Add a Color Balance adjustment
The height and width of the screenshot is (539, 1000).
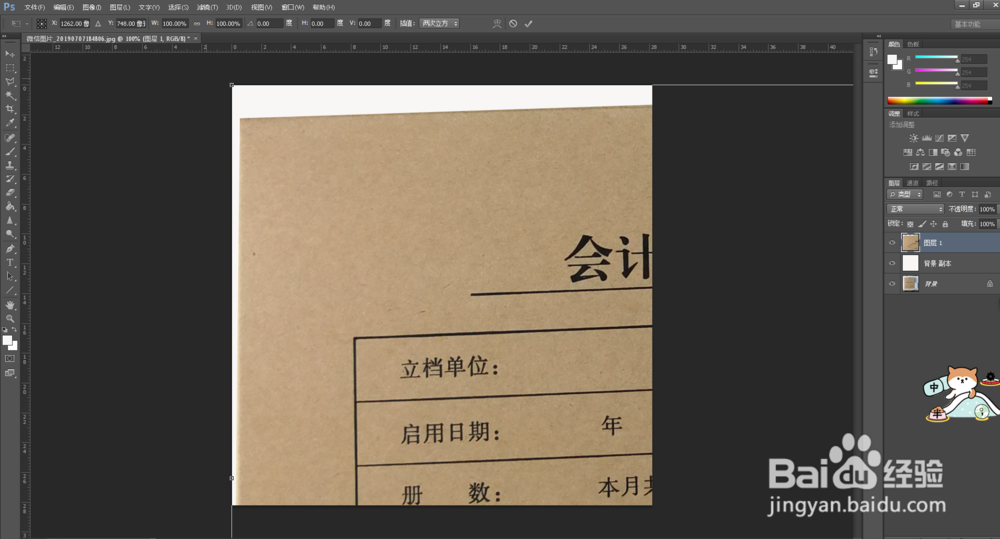920,152
